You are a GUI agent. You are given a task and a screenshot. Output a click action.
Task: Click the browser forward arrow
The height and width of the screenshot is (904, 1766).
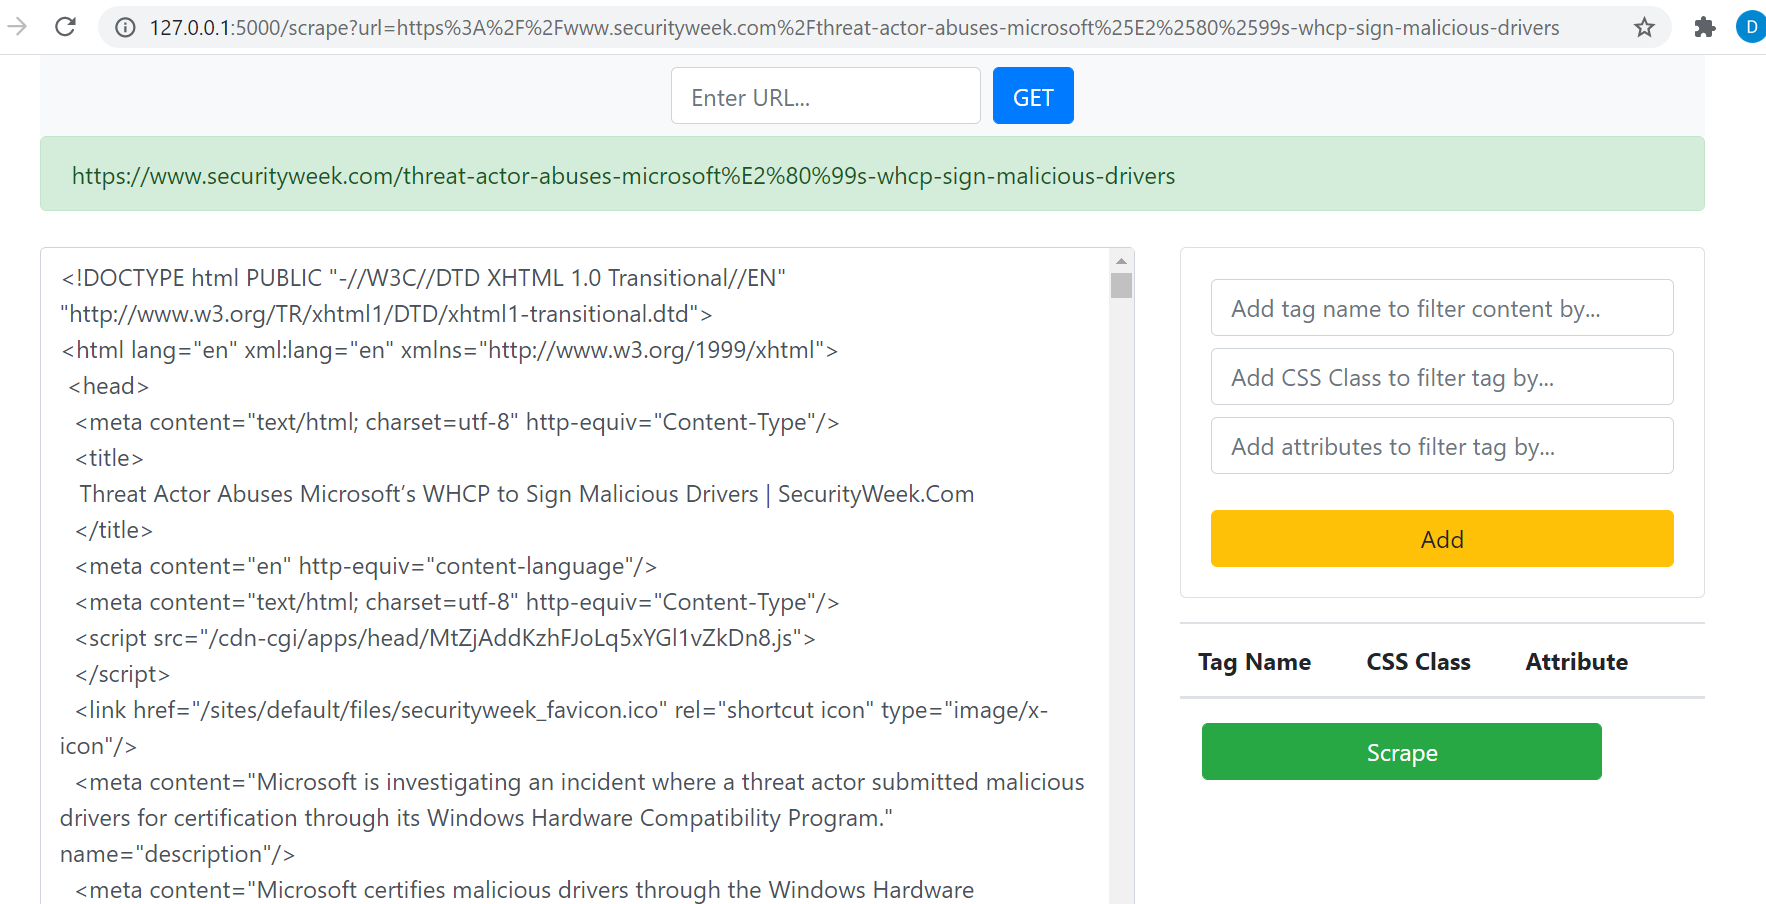pos(17,27)
